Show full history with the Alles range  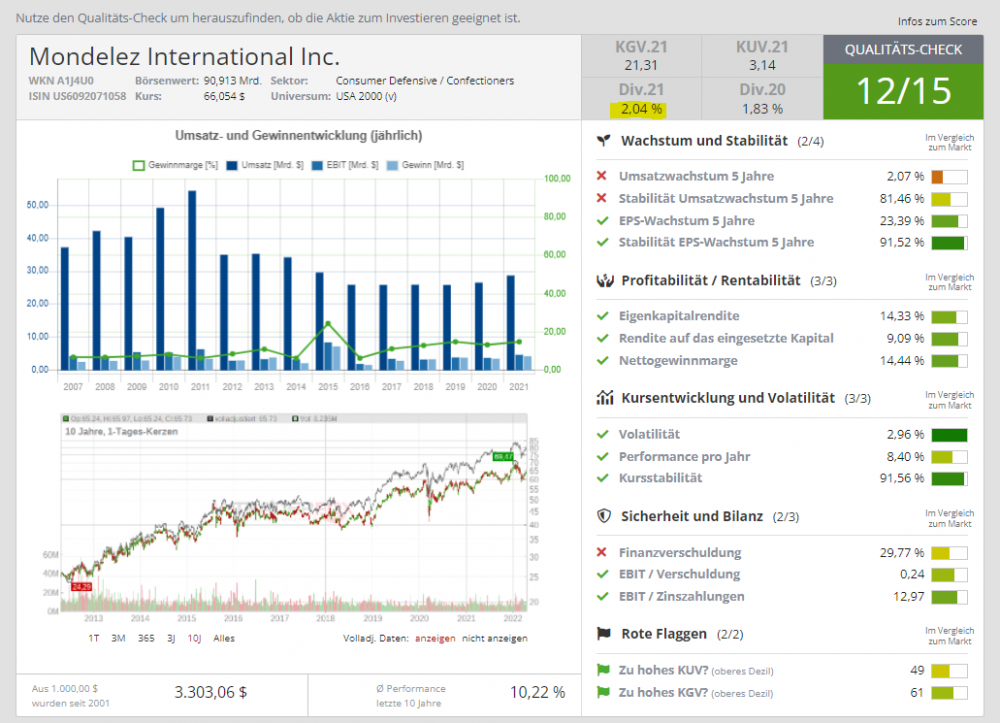coord(224,638)
